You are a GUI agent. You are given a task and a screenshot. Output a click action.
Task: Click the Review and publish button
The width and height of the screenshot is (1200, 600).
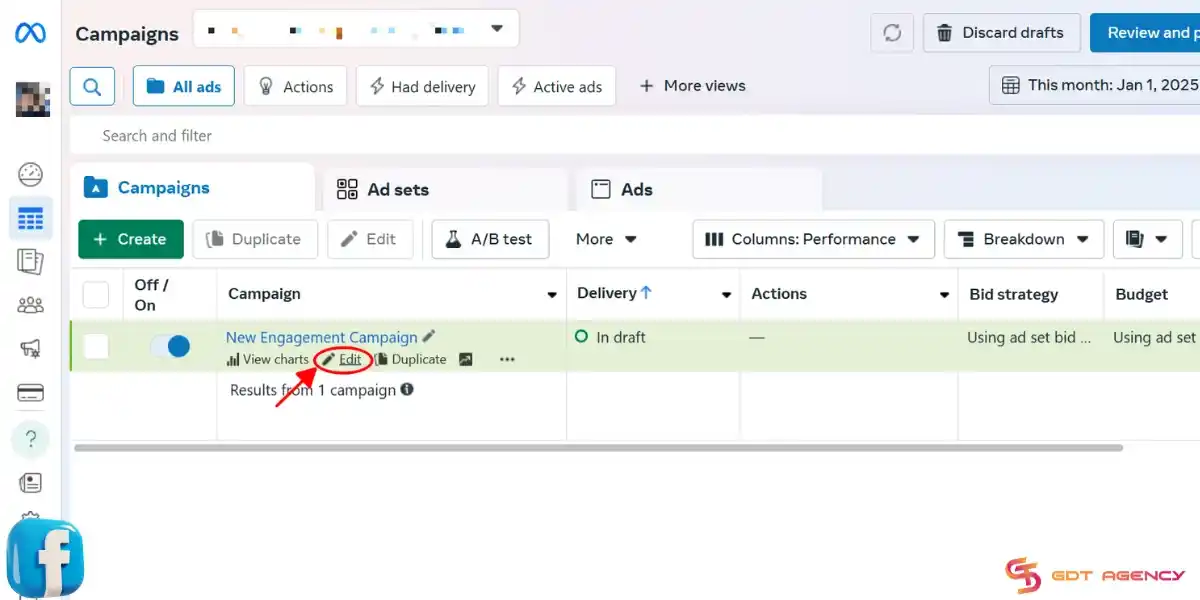(1145, 33)
